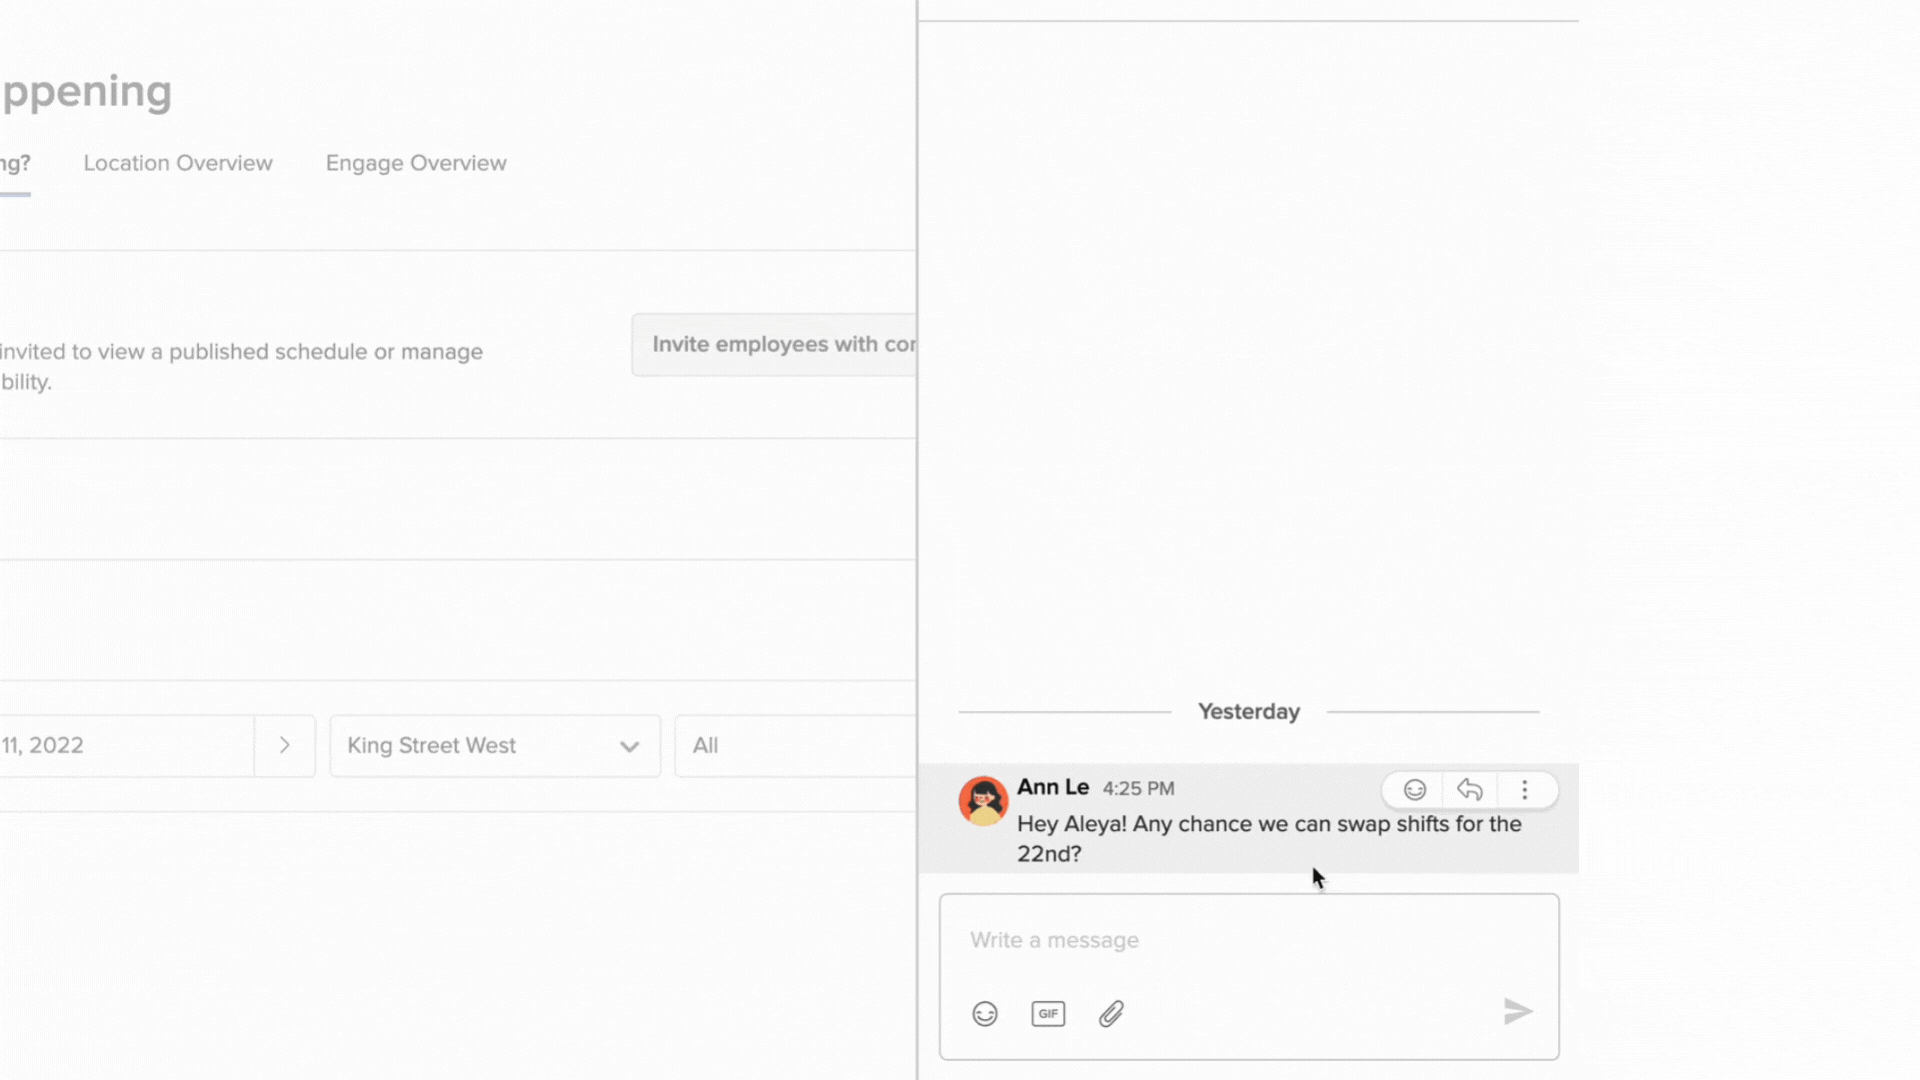
Task: Advance to the next schedule date
Action: [x=285, y=745]
